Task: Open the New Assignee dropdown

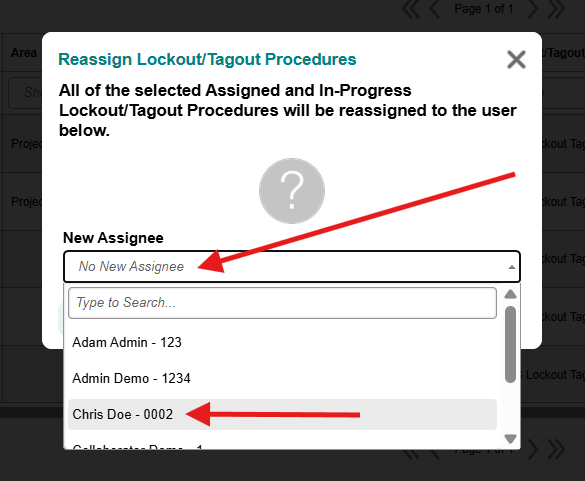Action: [x=292, y=266]
